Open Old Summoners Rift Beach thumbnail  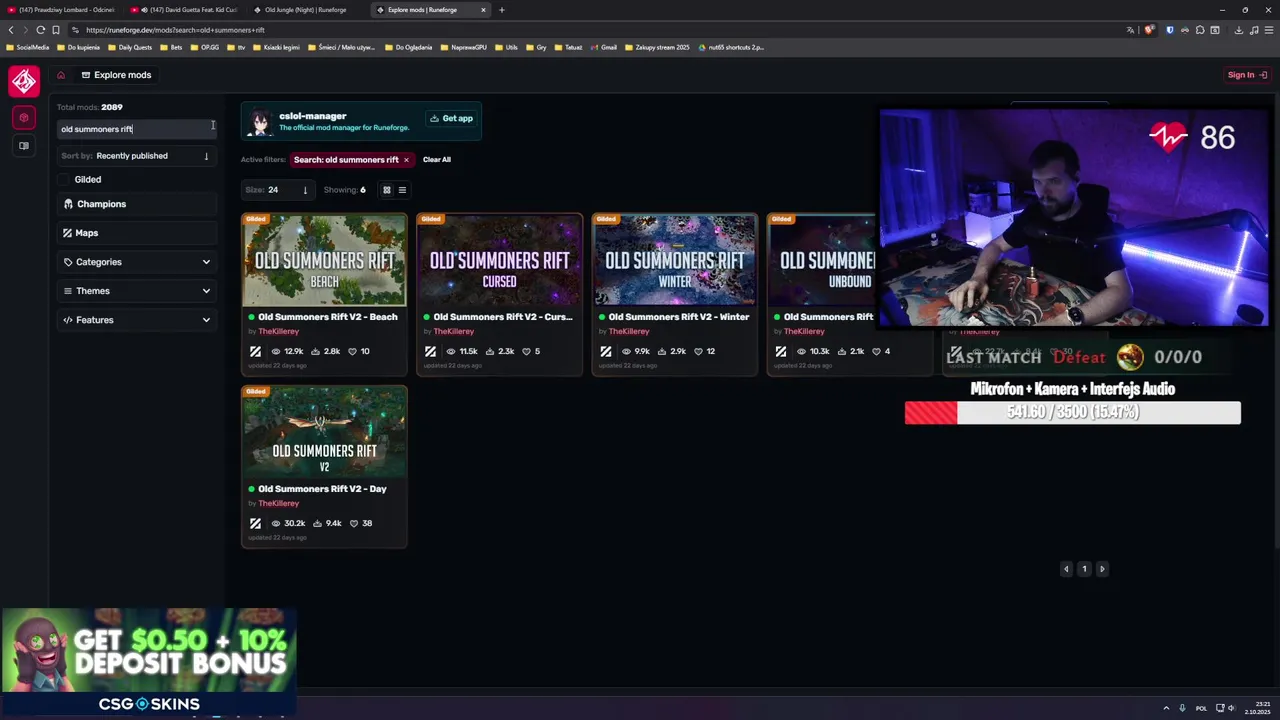pos(324,260)
